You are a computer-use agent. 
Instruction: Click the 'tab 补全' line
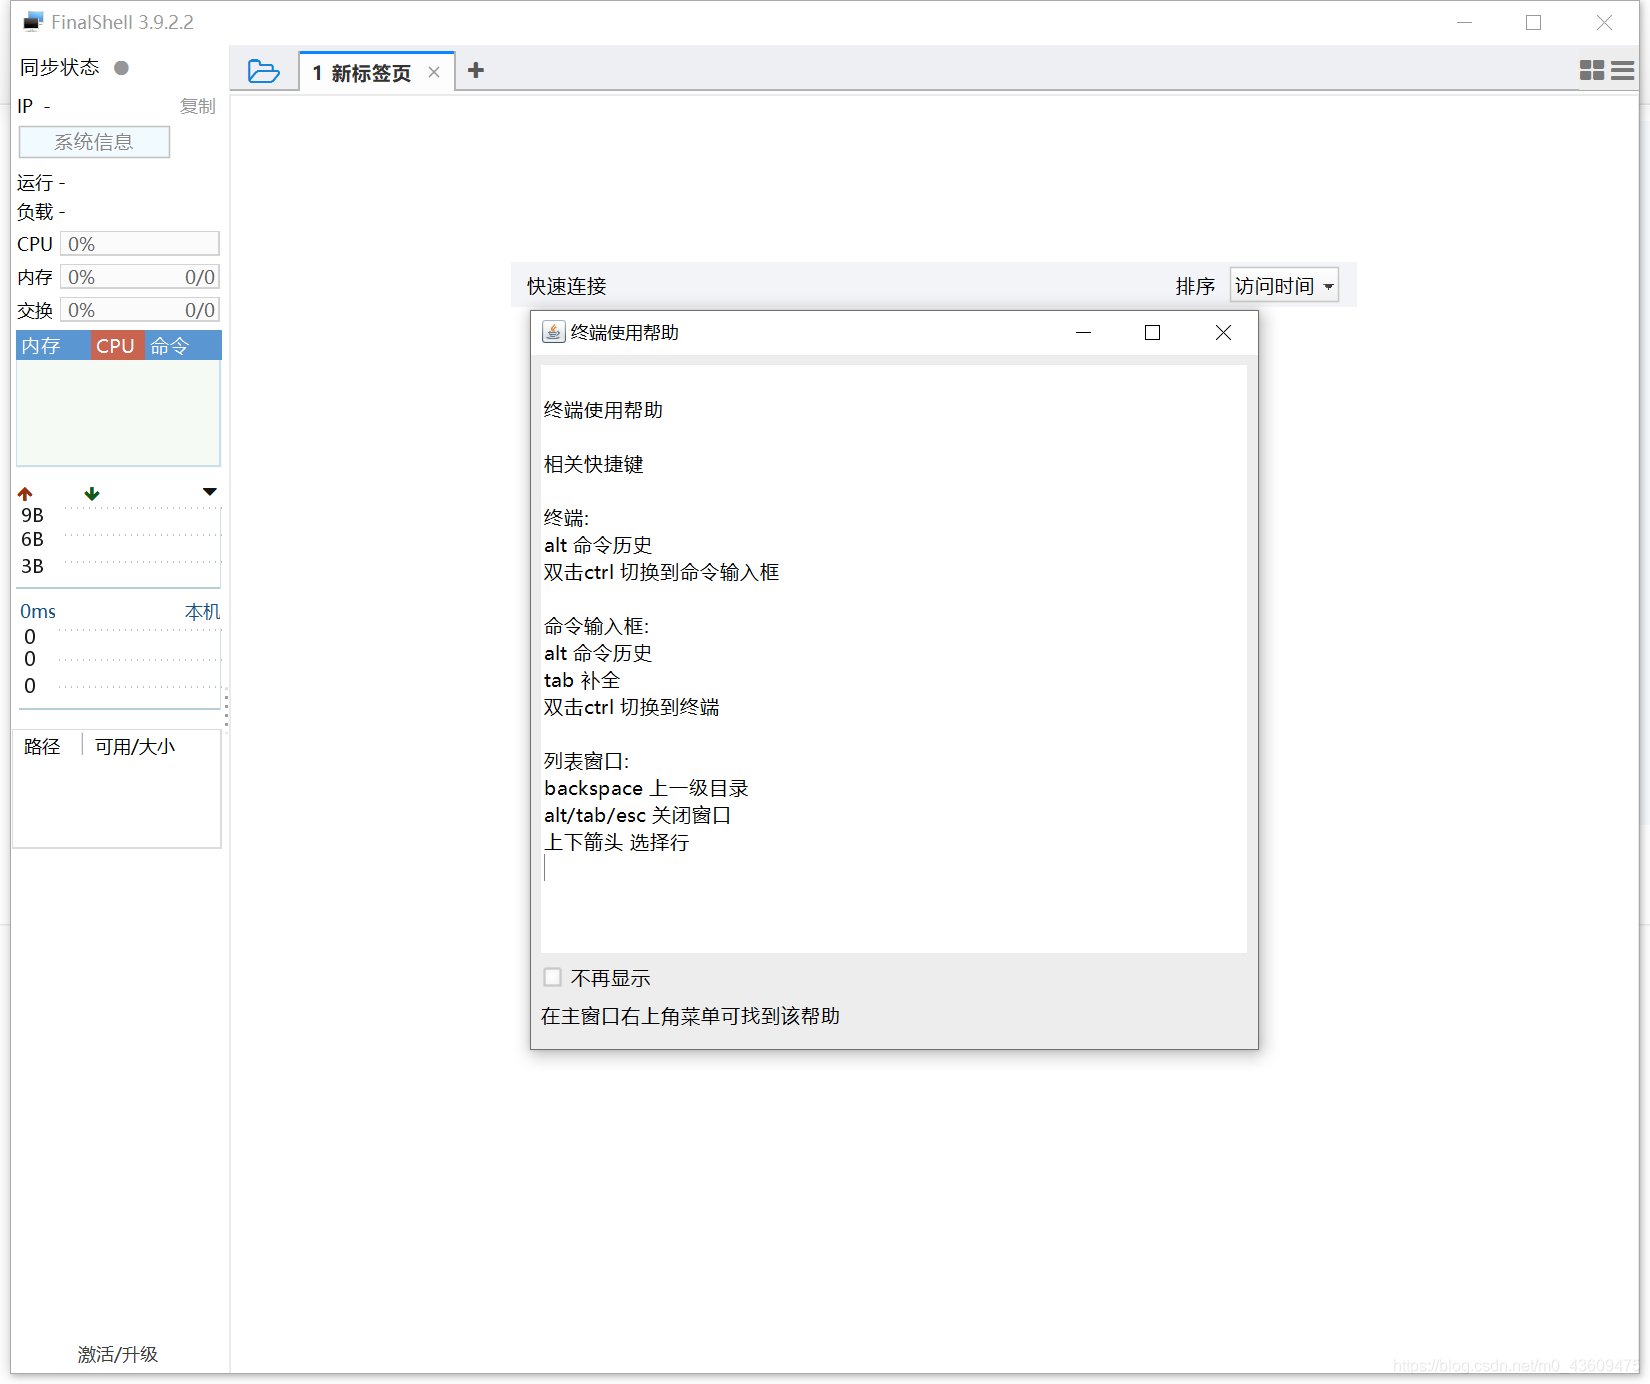pyautogui.click(x=582, y=680)
